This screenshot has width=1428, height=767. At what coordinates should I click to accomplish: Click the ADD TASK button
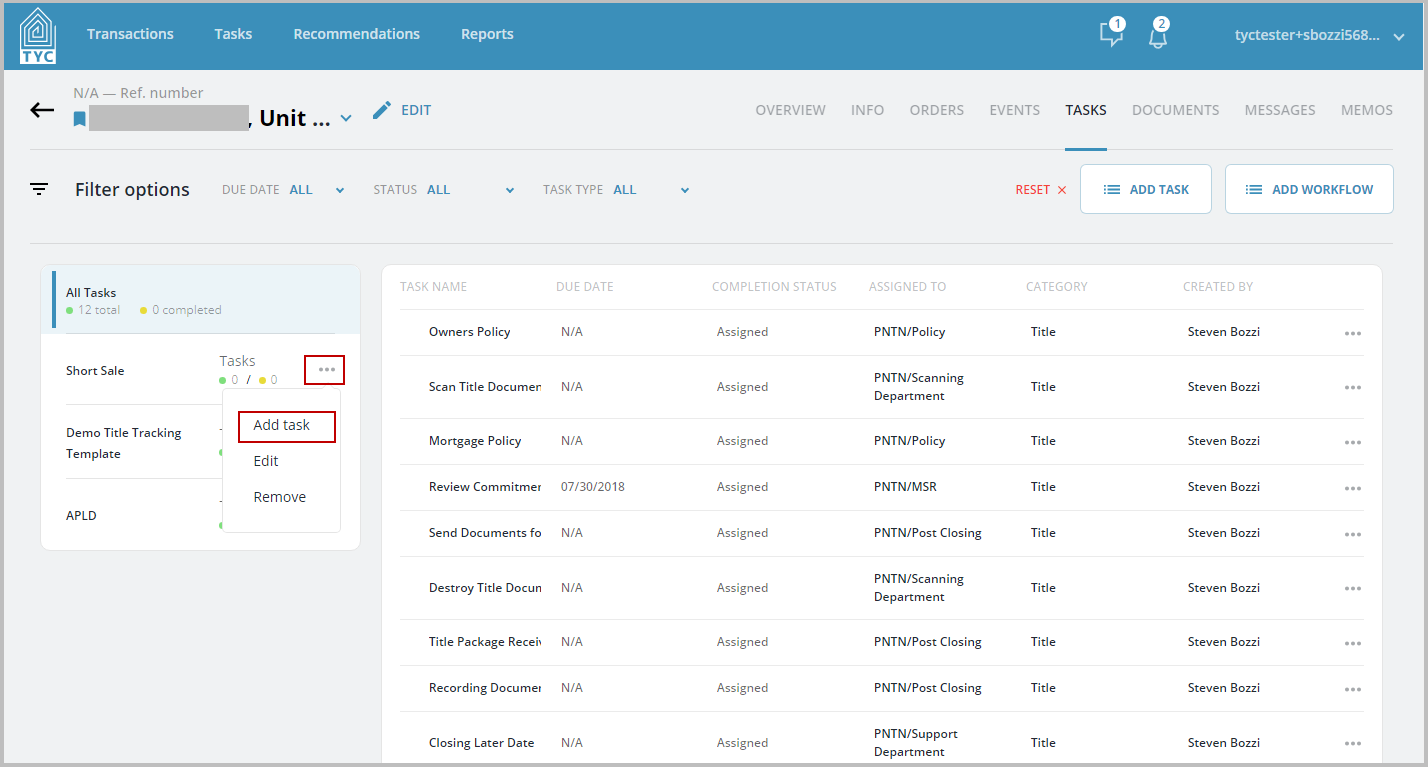pos(1146,189)
